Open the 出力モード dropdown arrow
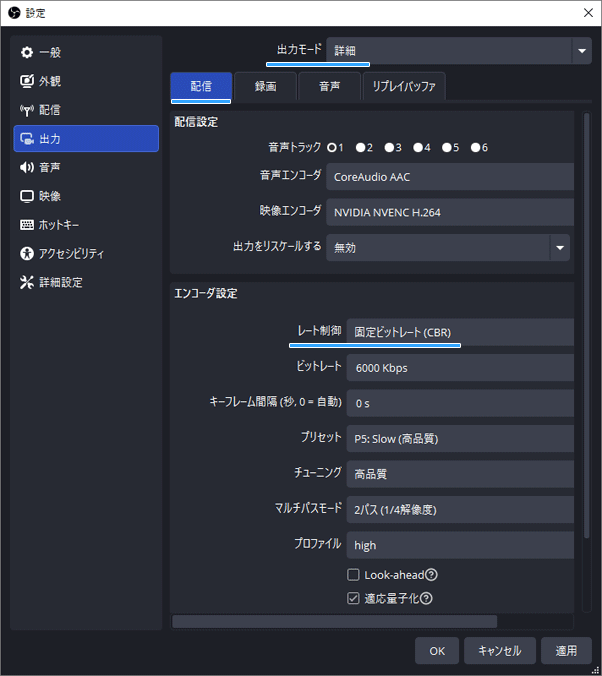Viewport: 602px width, 676px height. (582, 51)
